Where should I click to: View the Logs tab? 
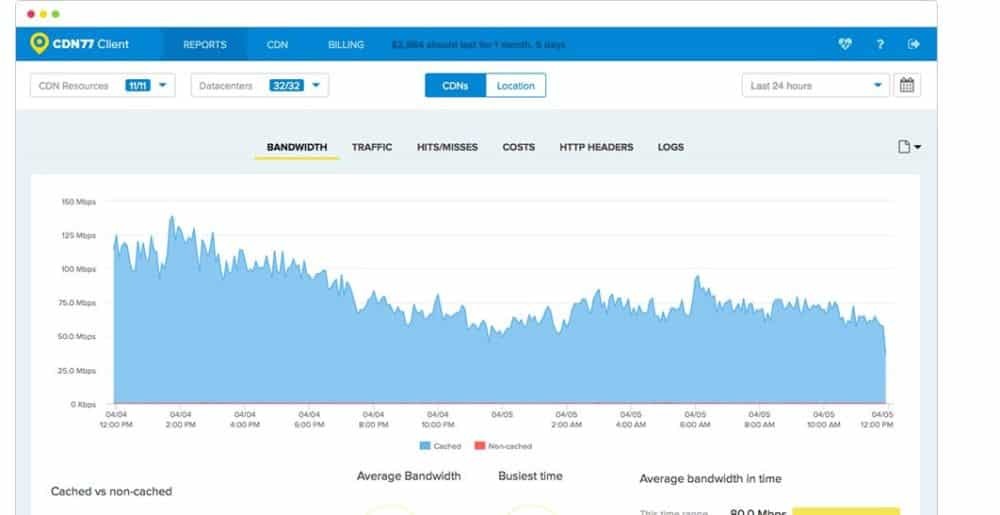(x=671, y=147)
